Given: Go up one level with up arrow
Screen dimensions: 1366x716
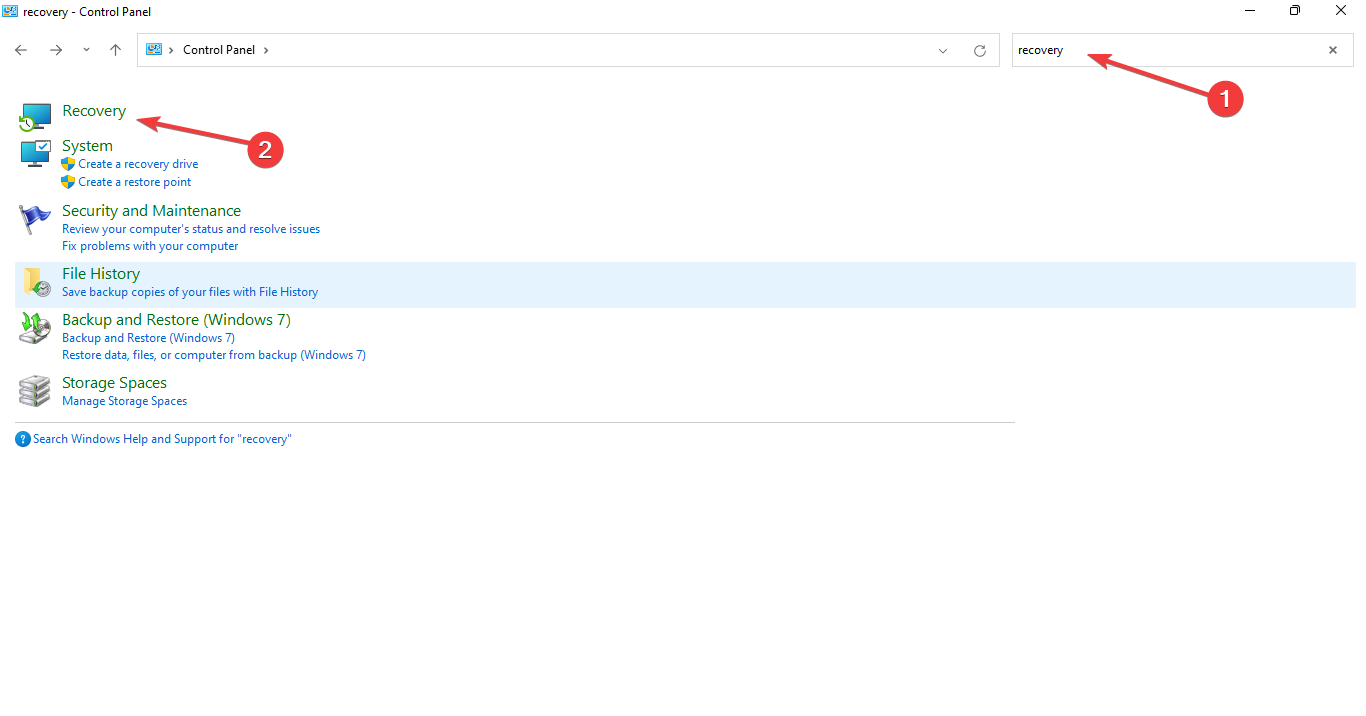Looking at the screenshot, I should point(116,50).
